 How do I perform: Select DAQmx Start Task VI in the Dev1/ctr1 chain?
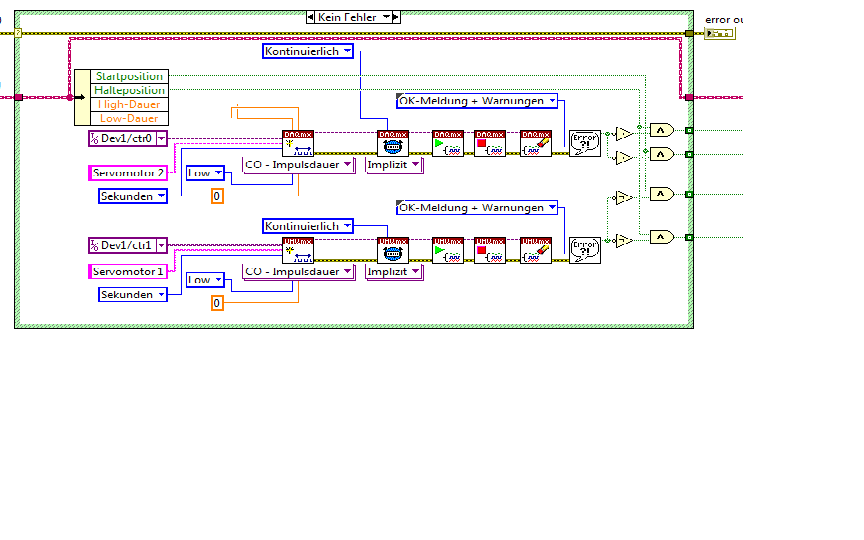[448, 251]
